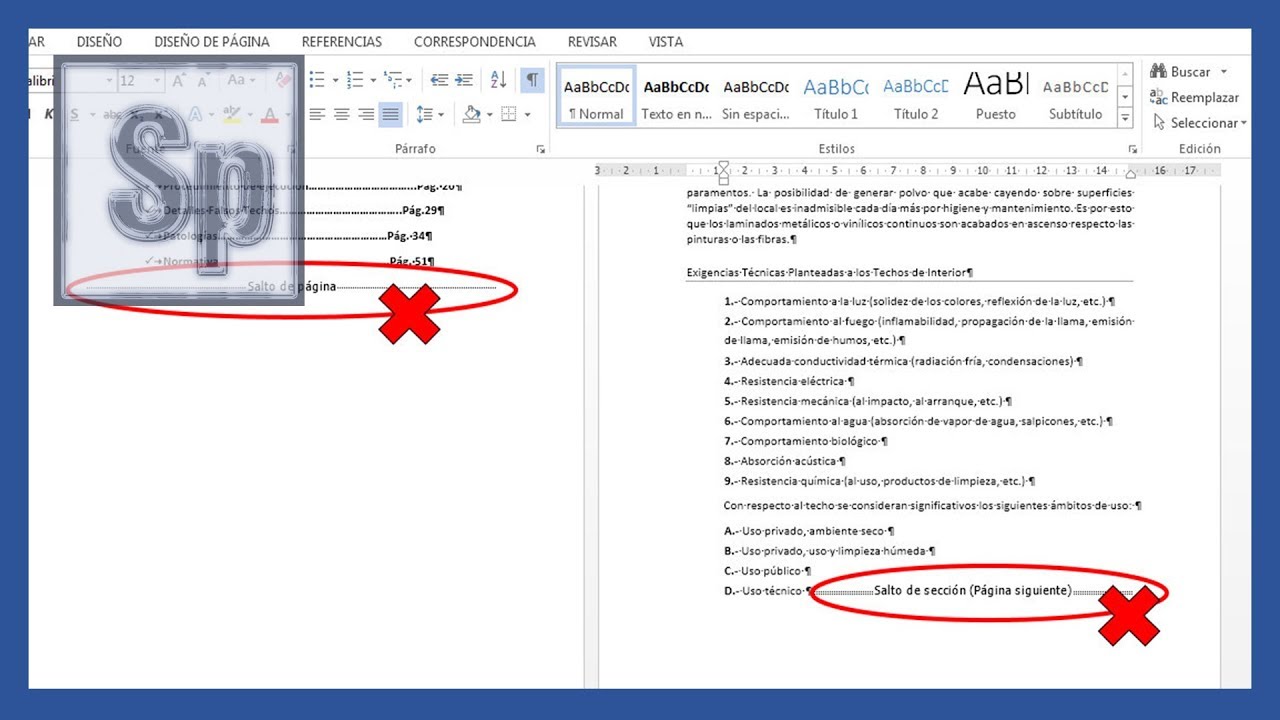
Task: Switch to the DISEÑO tab
Action: [x=99, y=42]
